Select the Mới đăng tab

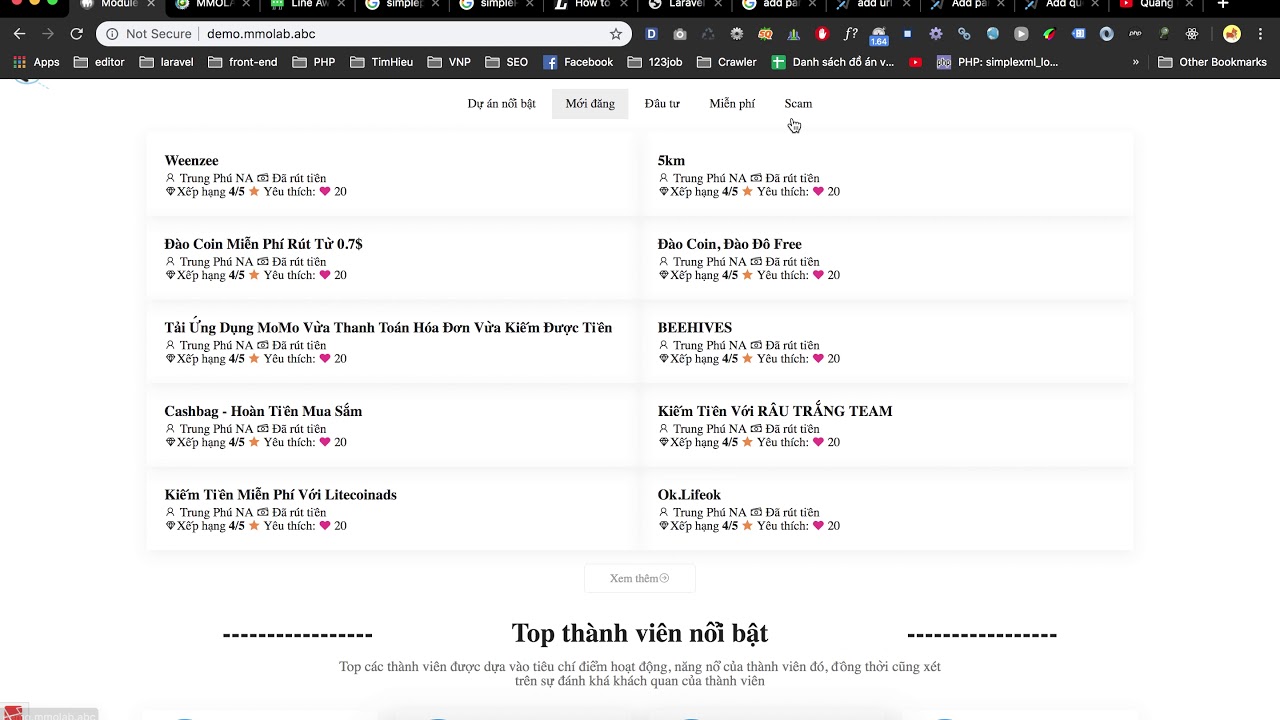tap(590, 104)
